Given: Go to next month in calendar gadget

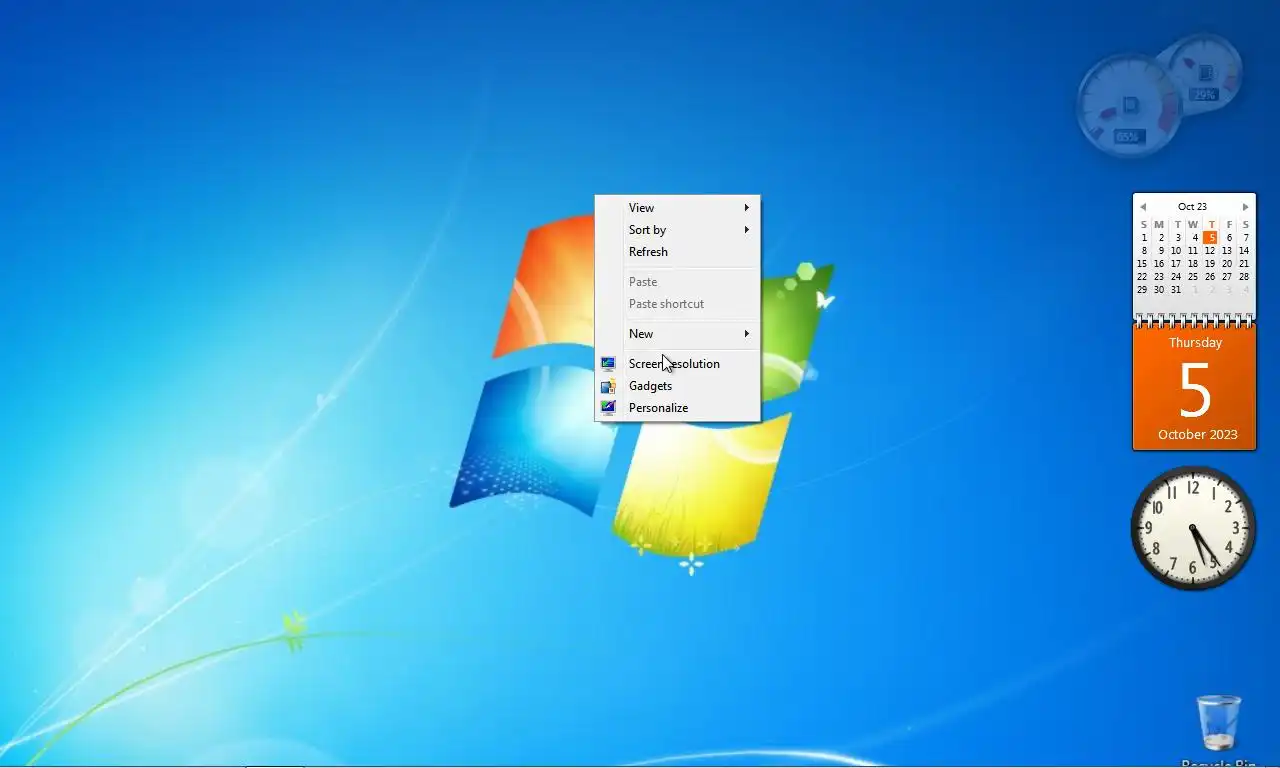Looking at the screenshot, I should click(x=1245, y=207).
